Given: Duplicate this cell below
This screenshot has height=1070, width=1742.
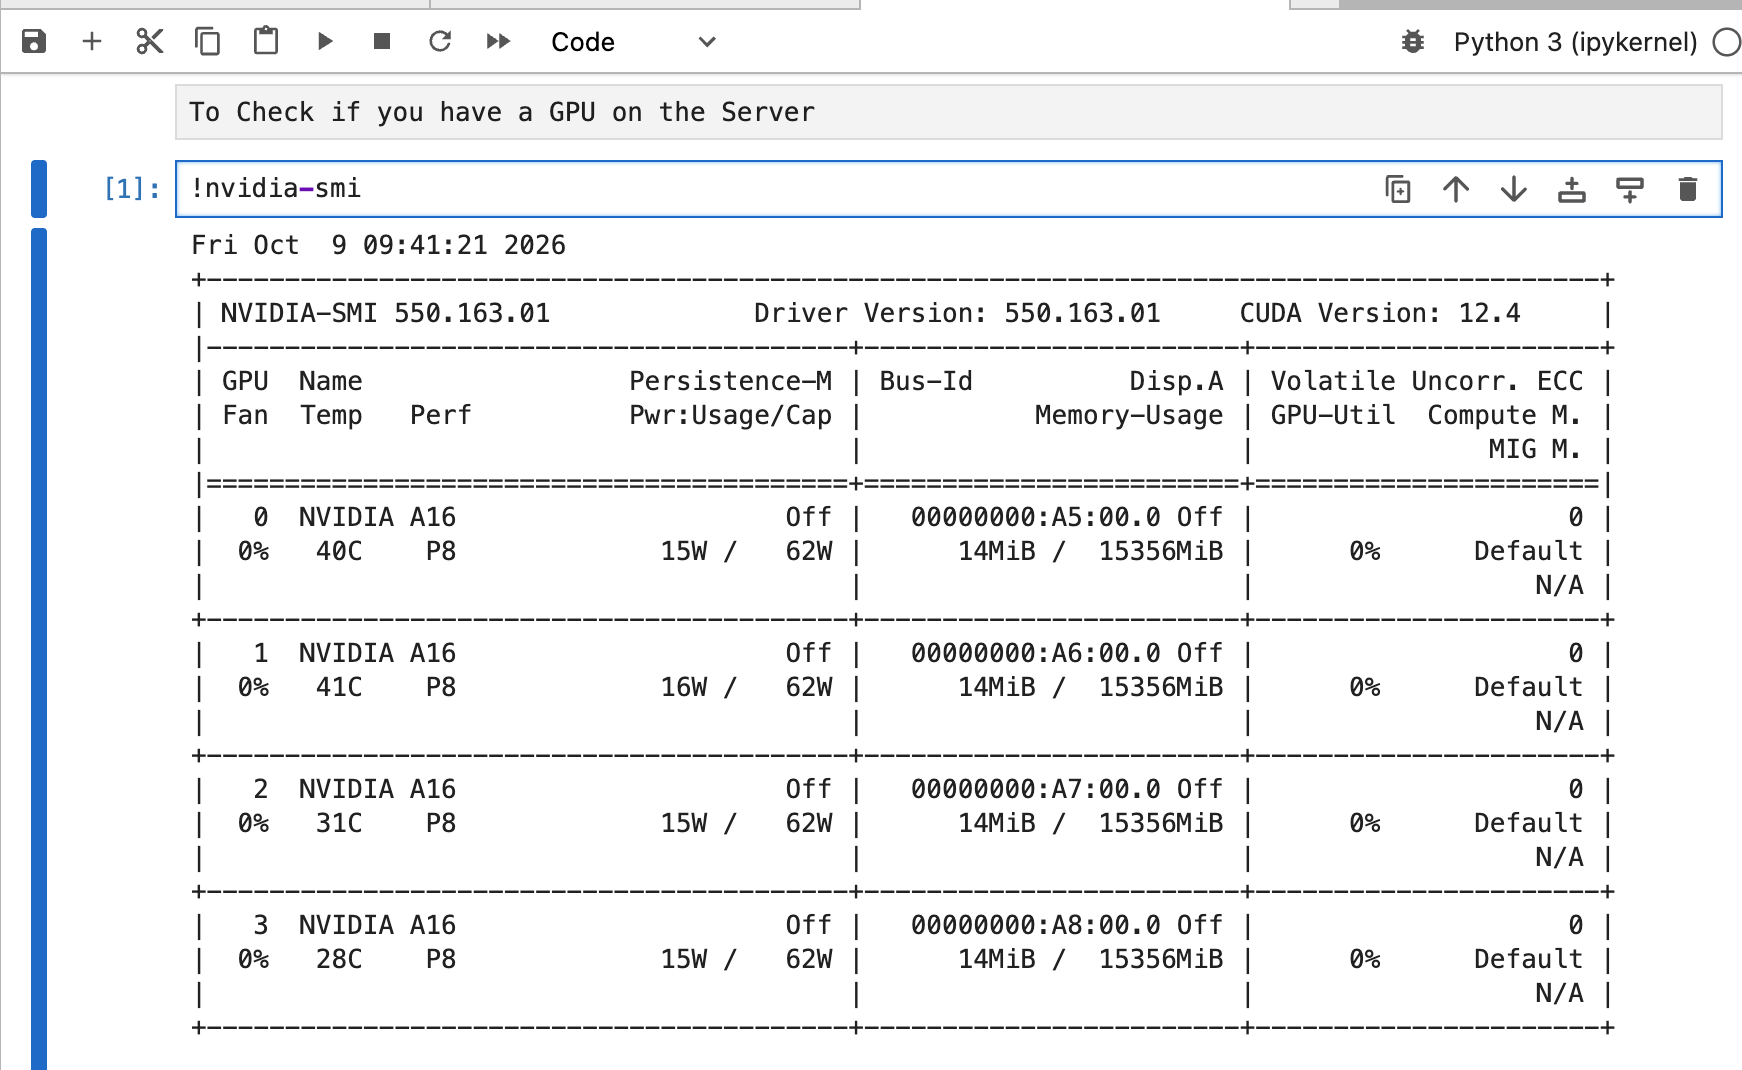Looking at the screenshot, I should (1398, 189).
